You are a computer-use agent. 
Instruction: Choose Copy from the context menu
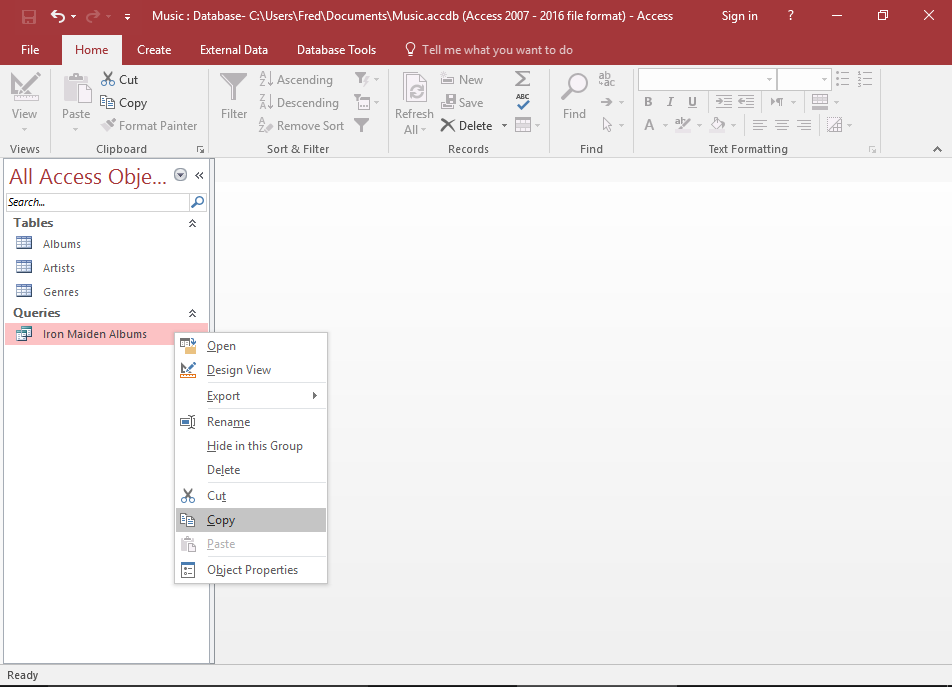221,520
